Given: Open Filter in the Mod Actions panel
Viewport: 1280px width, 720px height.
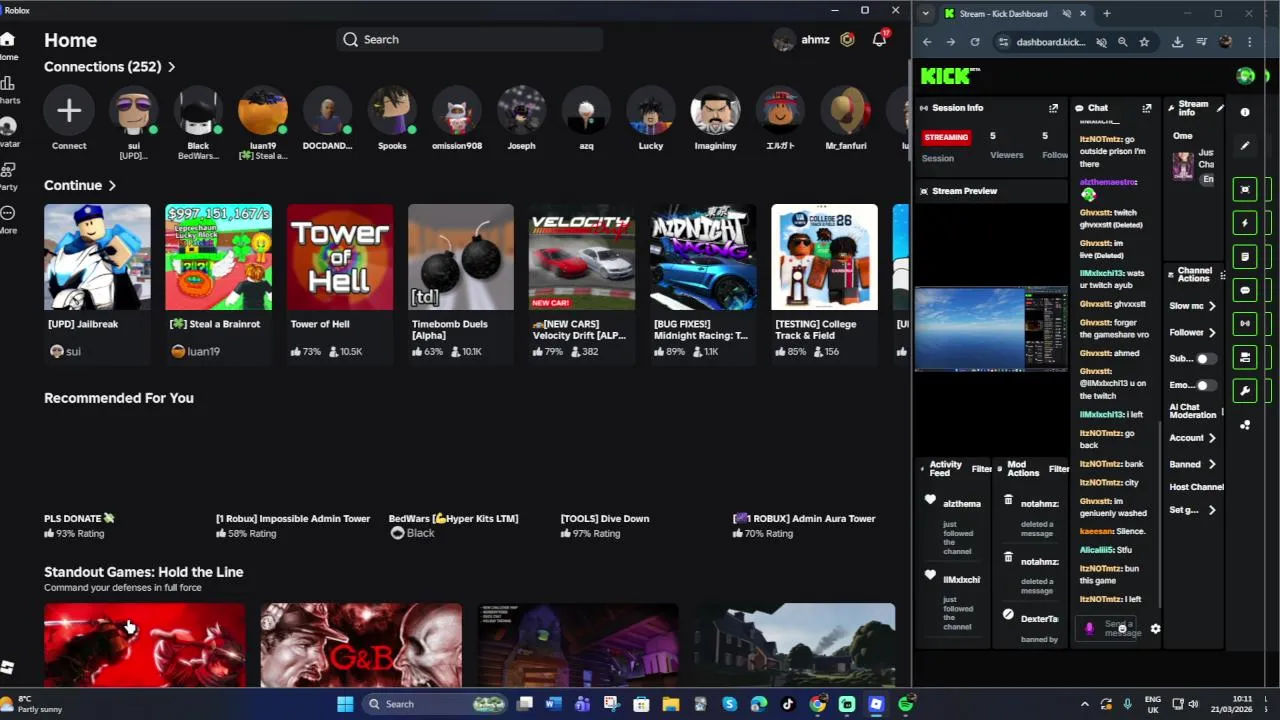Looking at the screenshot, I should [1058, 469].
